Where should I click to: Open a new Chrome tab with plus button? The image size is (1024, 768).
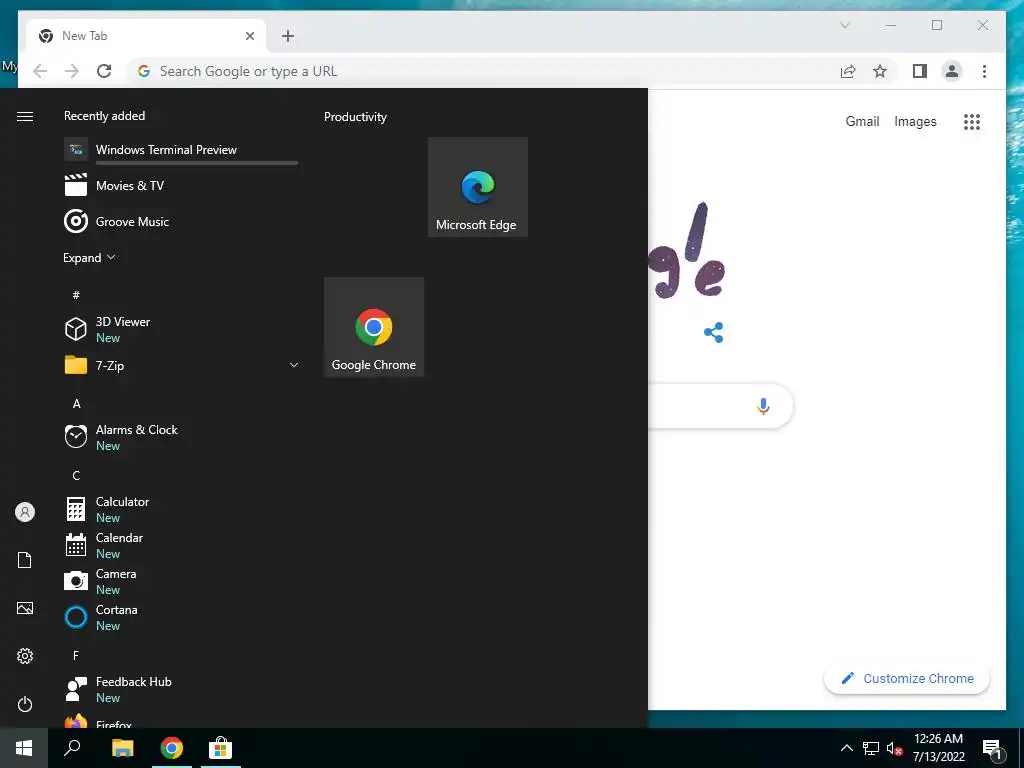pos(288,36)
